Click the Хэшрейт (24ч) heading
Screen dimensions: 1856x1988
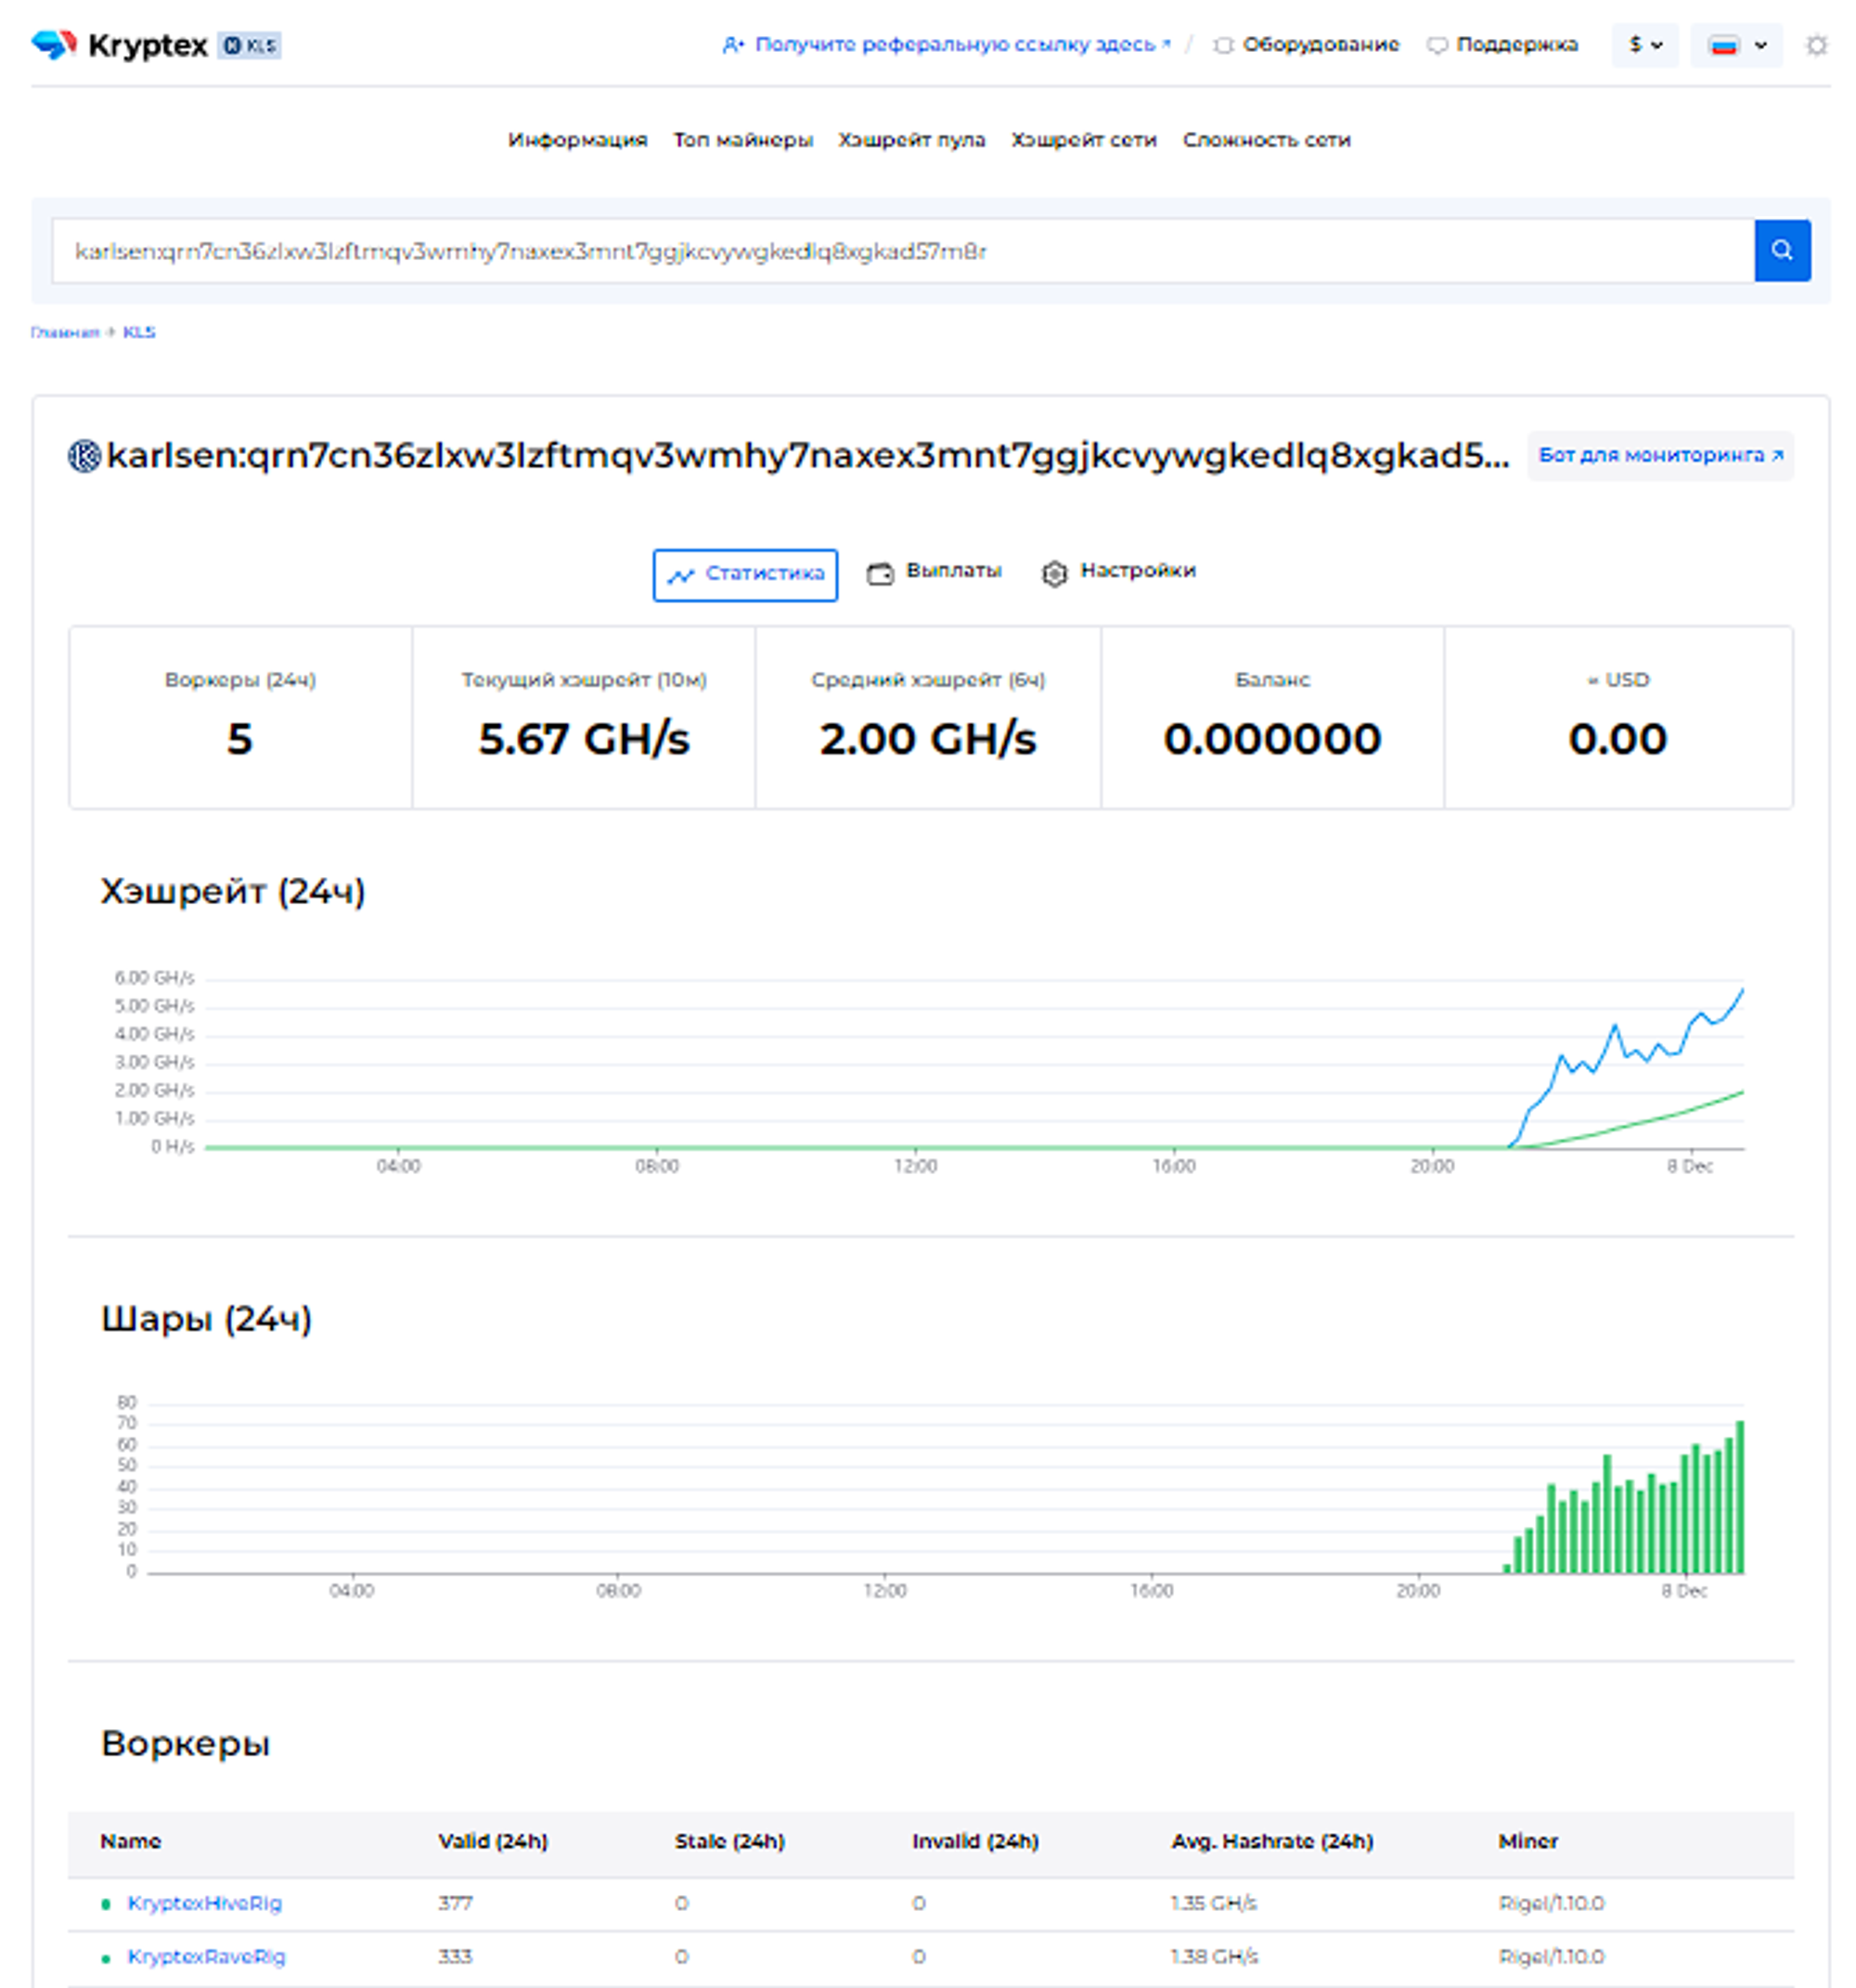[x=233, y=891]
